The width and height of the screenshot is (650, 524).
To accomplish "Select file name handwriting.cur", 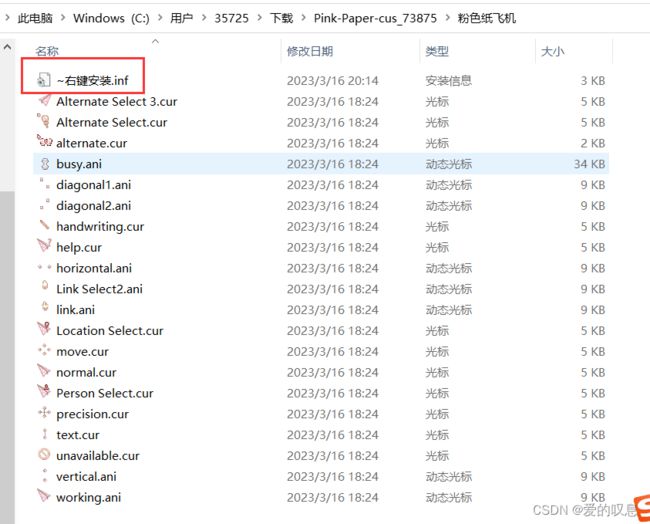I will coord(100,227).
